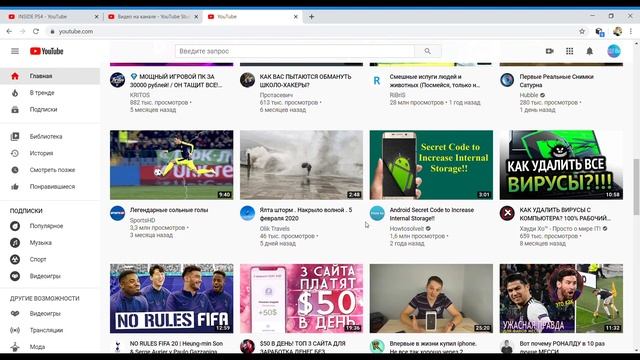Open Hubble channel avatar
This screenshot has height=360, width=640.
[507, 80]
